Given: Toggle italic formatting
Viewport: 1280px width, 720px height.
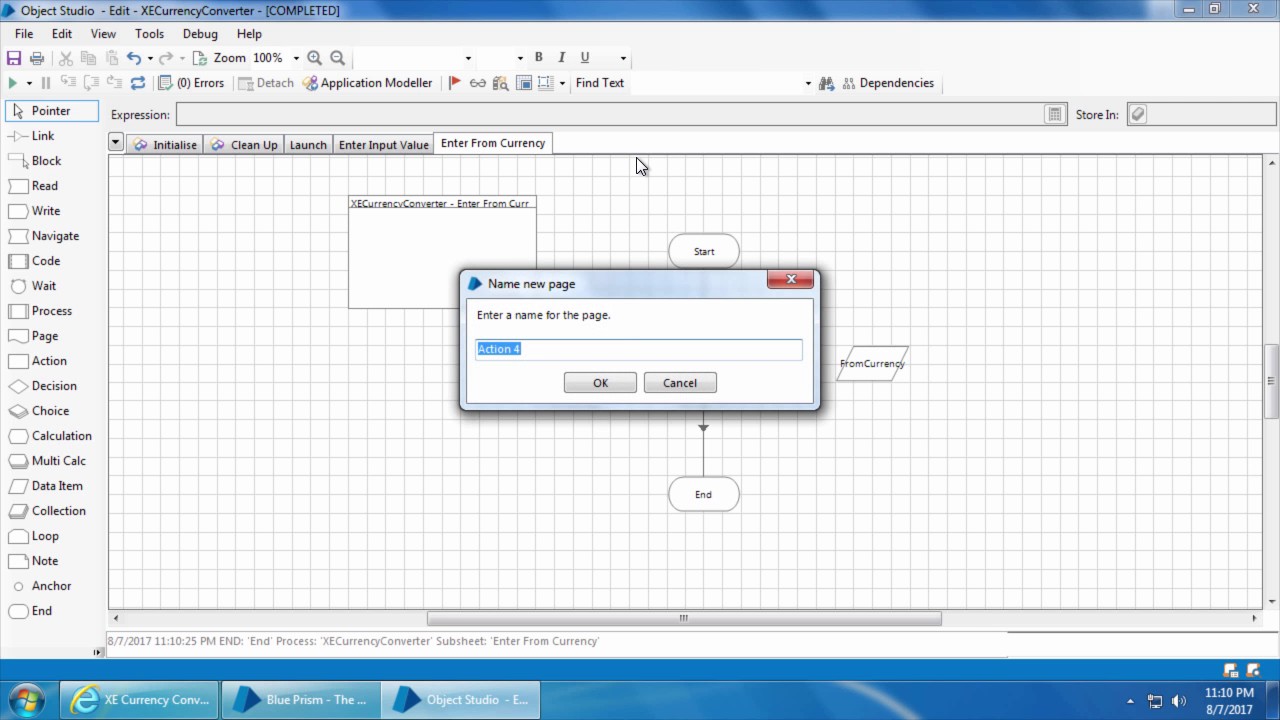Looking at the screenshot, I should pyautogui.click(x=561, y=58).
